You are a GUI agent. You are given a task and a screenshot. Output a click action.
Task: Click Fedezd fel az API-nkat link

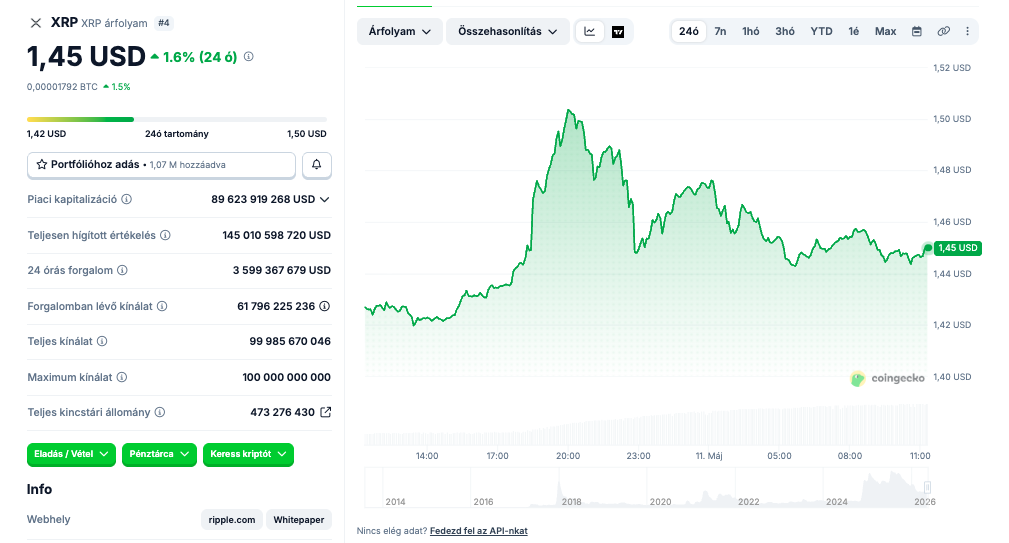(479, 531)
